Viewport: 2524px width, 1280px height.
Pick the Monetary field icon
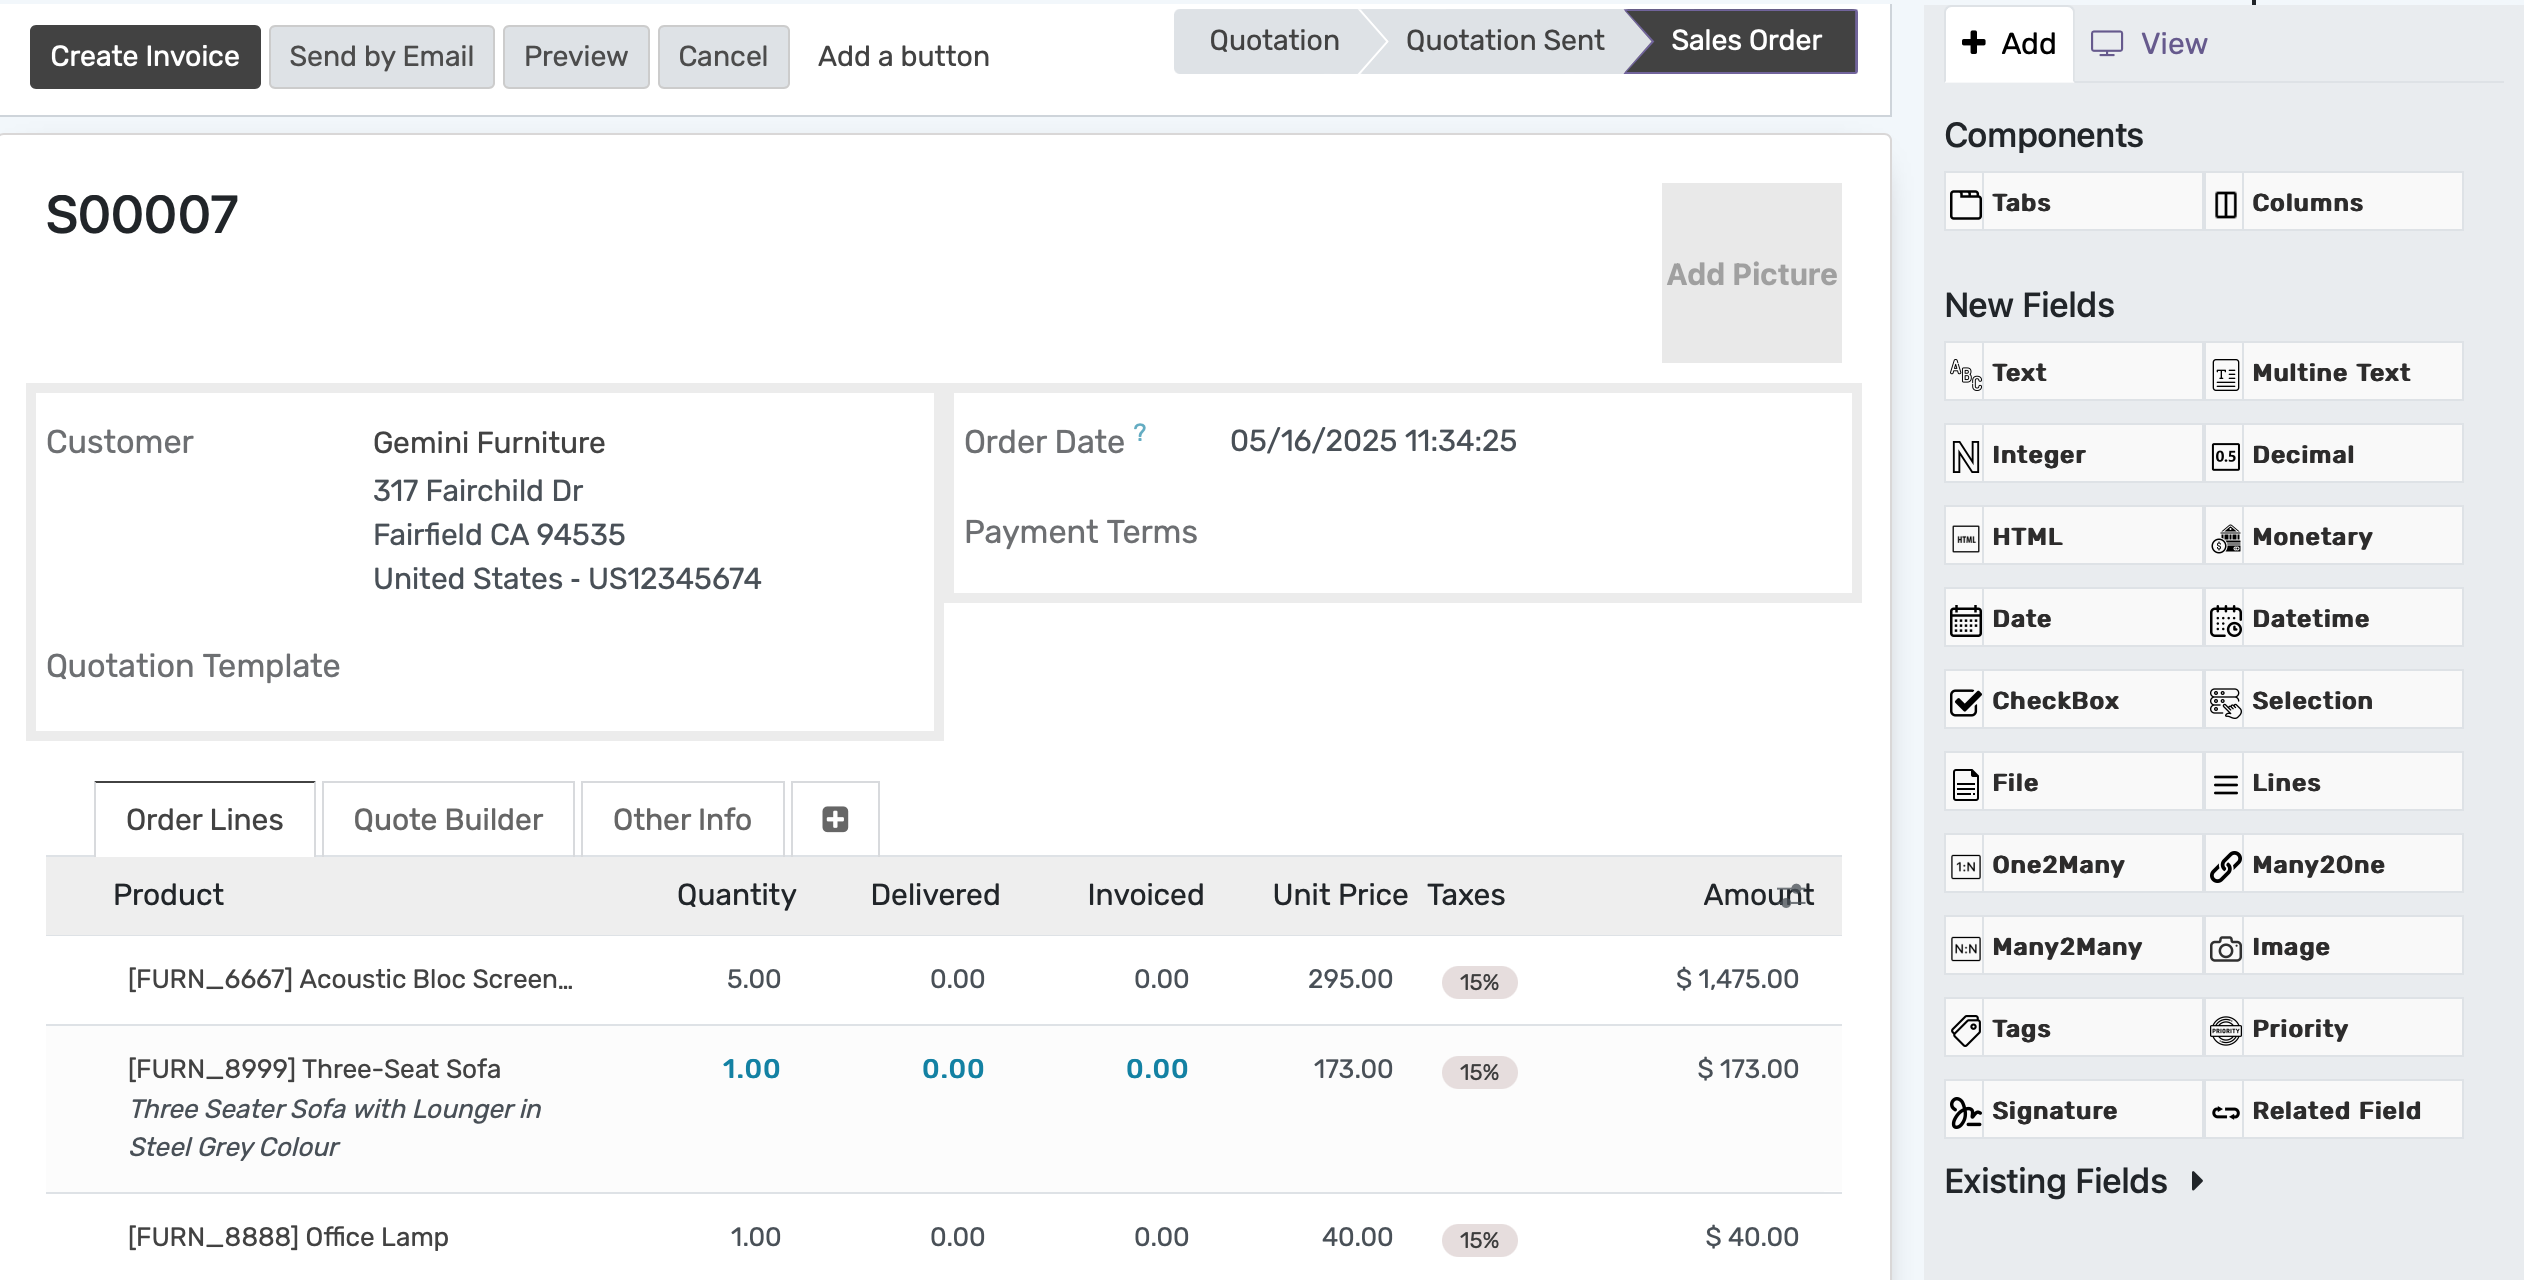click(2225, 537)
